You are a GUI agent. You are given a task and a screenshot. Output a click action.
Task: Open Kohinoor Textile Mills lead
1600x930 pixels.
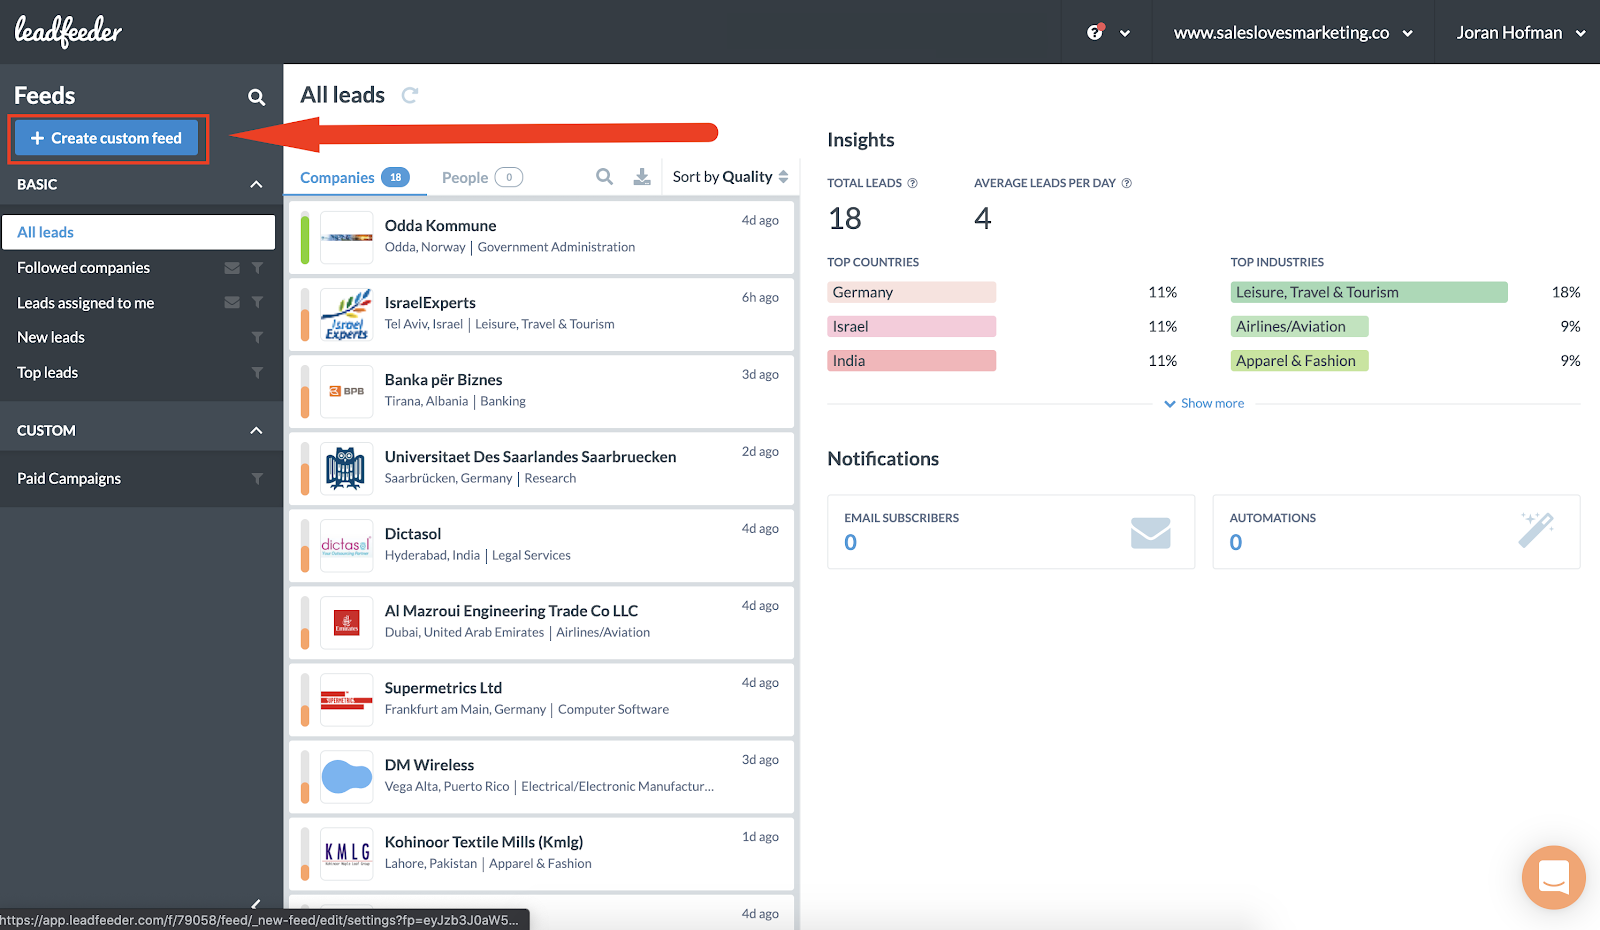coord(541,853)
